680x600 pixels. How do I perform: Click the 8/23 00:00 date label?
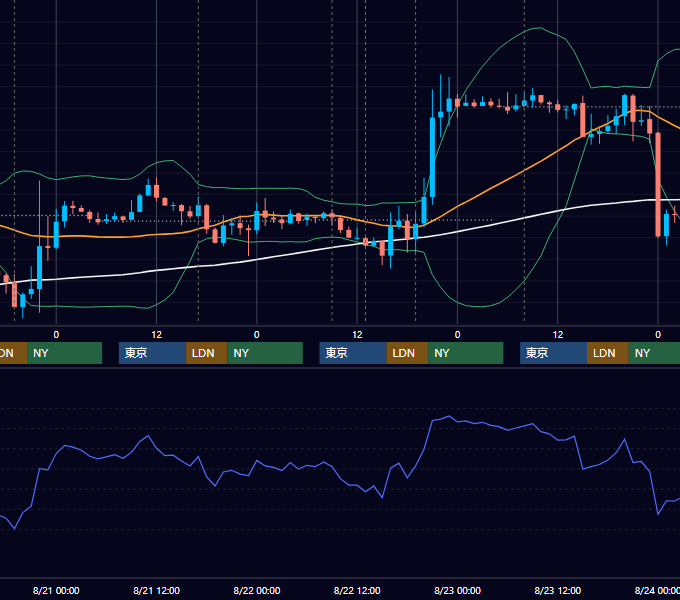tap(458, 590)
